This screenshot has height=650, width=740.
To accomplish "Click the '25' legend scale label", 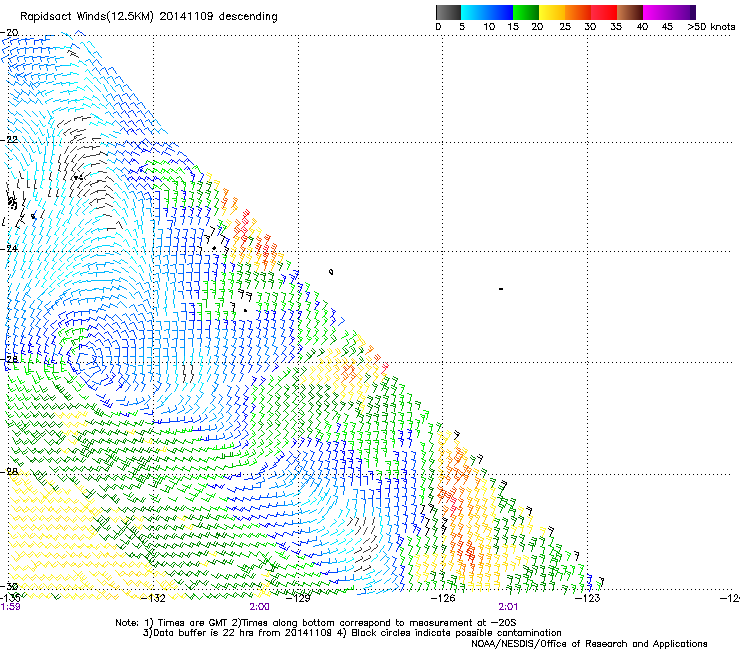I will 565,27.
